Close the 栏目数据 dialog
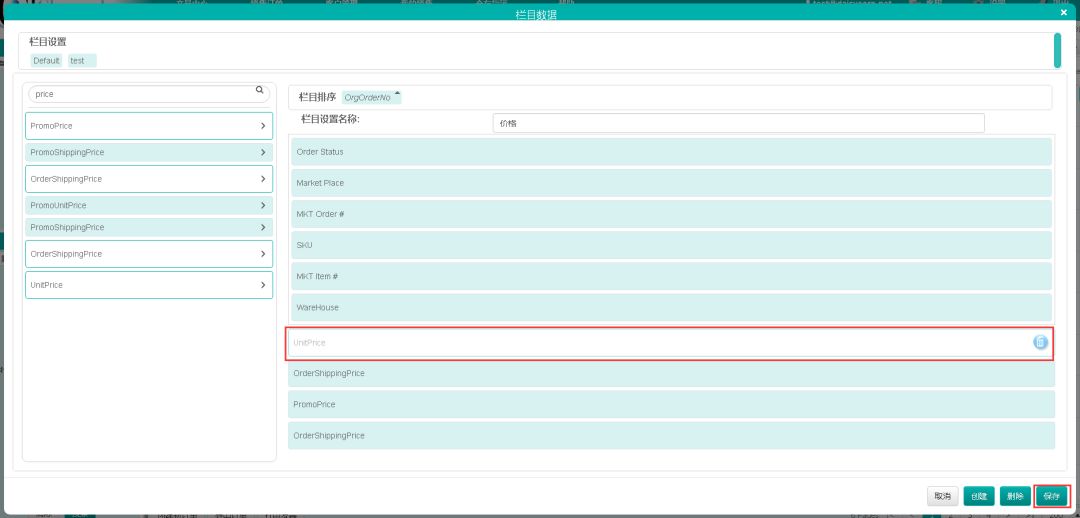Viewport: 1080px width, 518px height. tap(1063, 12)
